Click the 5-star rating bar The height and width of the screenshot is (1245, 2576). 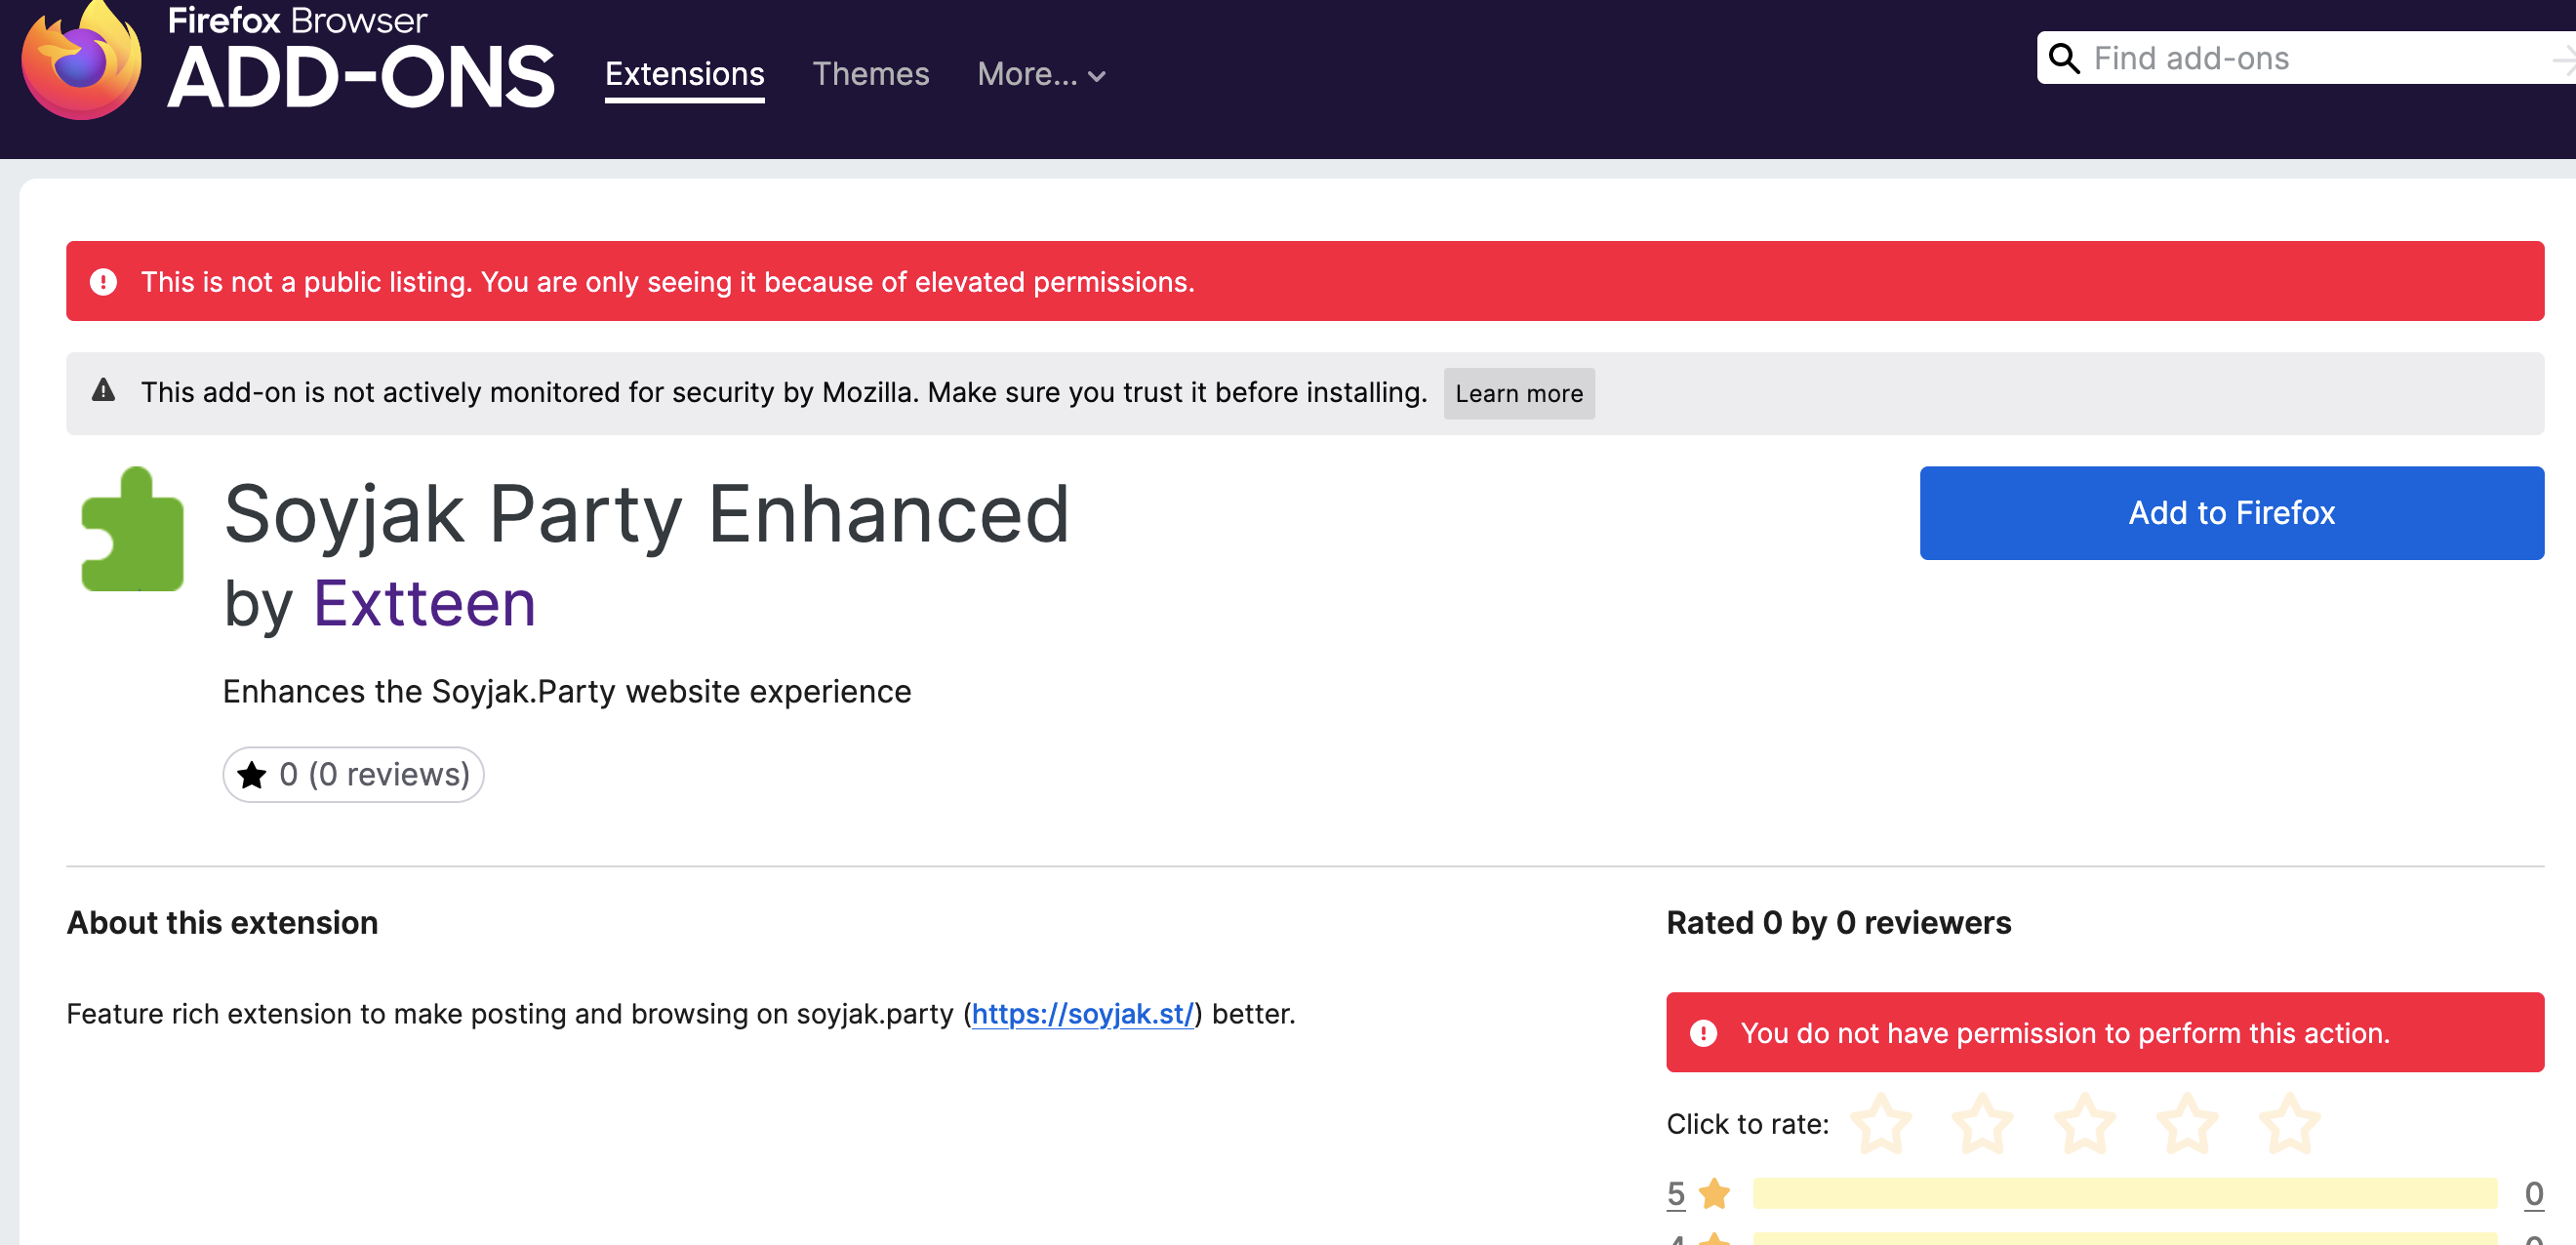pyautogui.click(x=2124, y=1193)
